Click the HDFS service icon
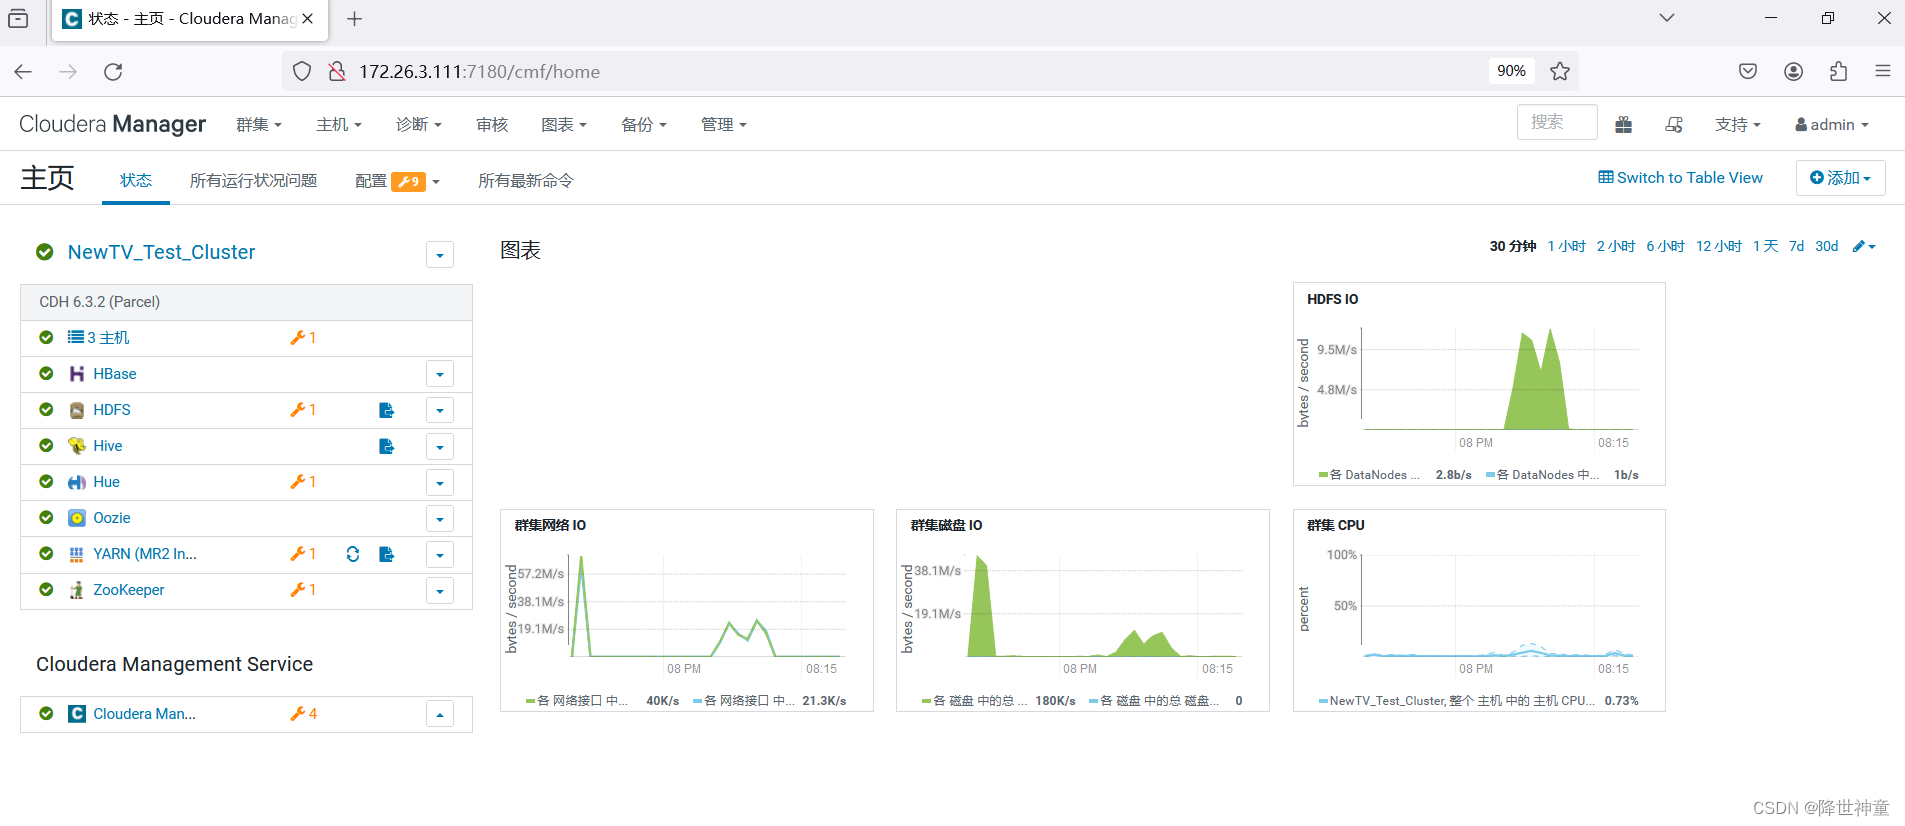Screen dimensions: 1905x826 click(77, 410)
